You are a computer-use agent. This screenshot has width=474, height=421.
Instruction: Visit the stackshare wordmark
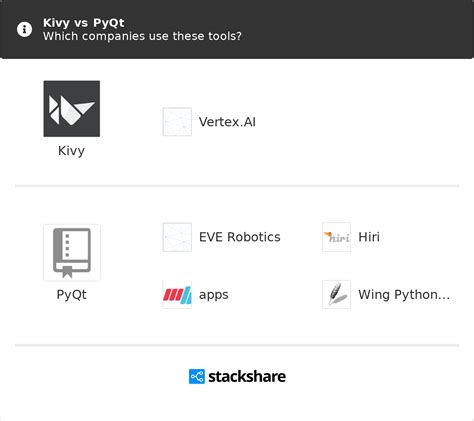pos(247,377)
